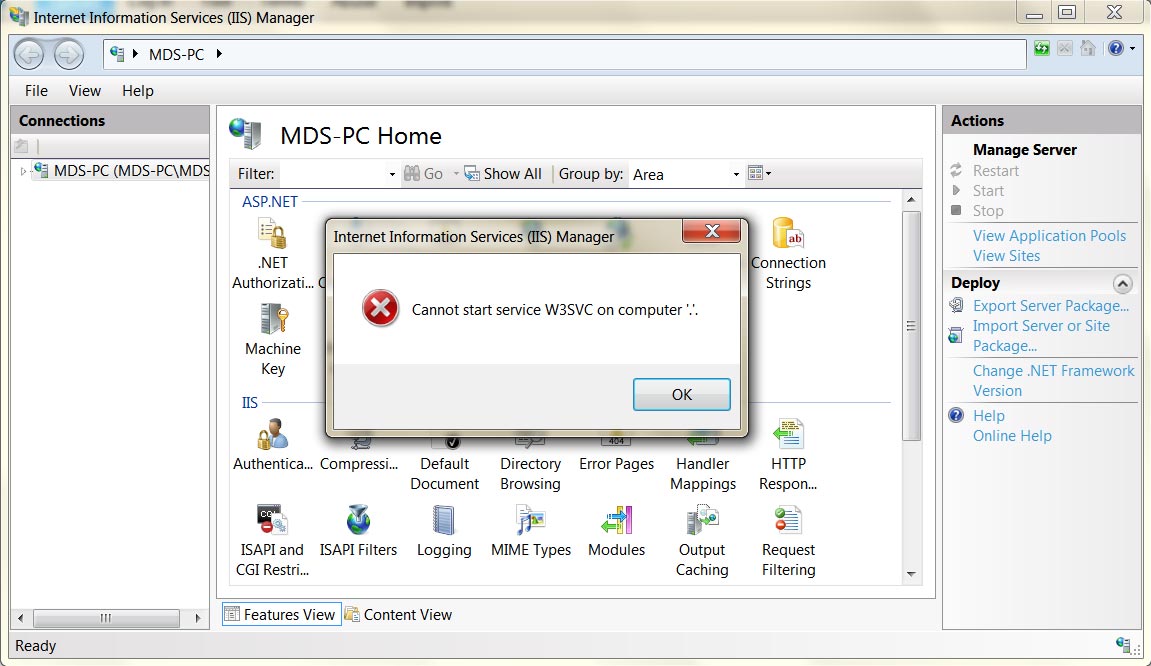Click the Stop loading toolbar icon
Viewport: 1151px width, 666px height.
click(1065, 49)
